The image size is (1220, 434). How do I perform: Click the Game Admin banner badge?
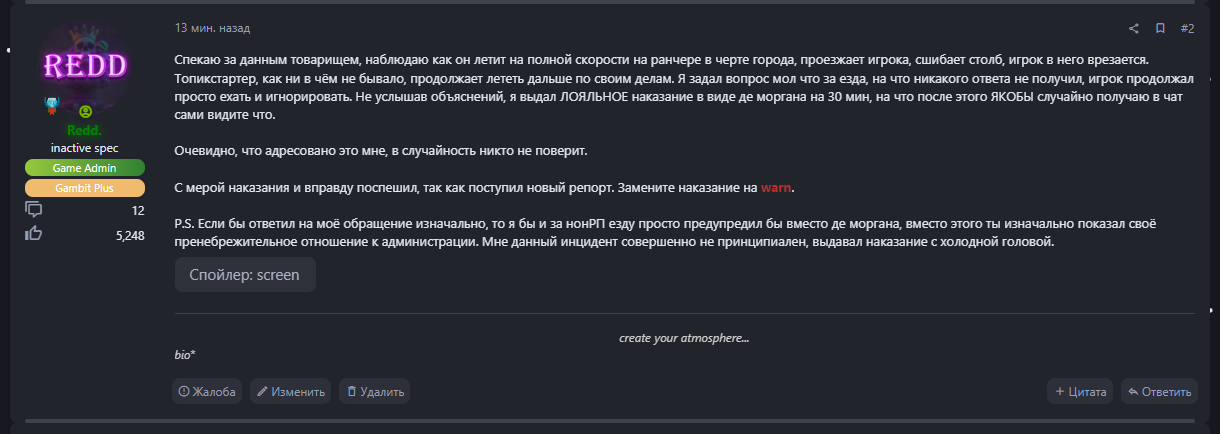coord(85,168)
